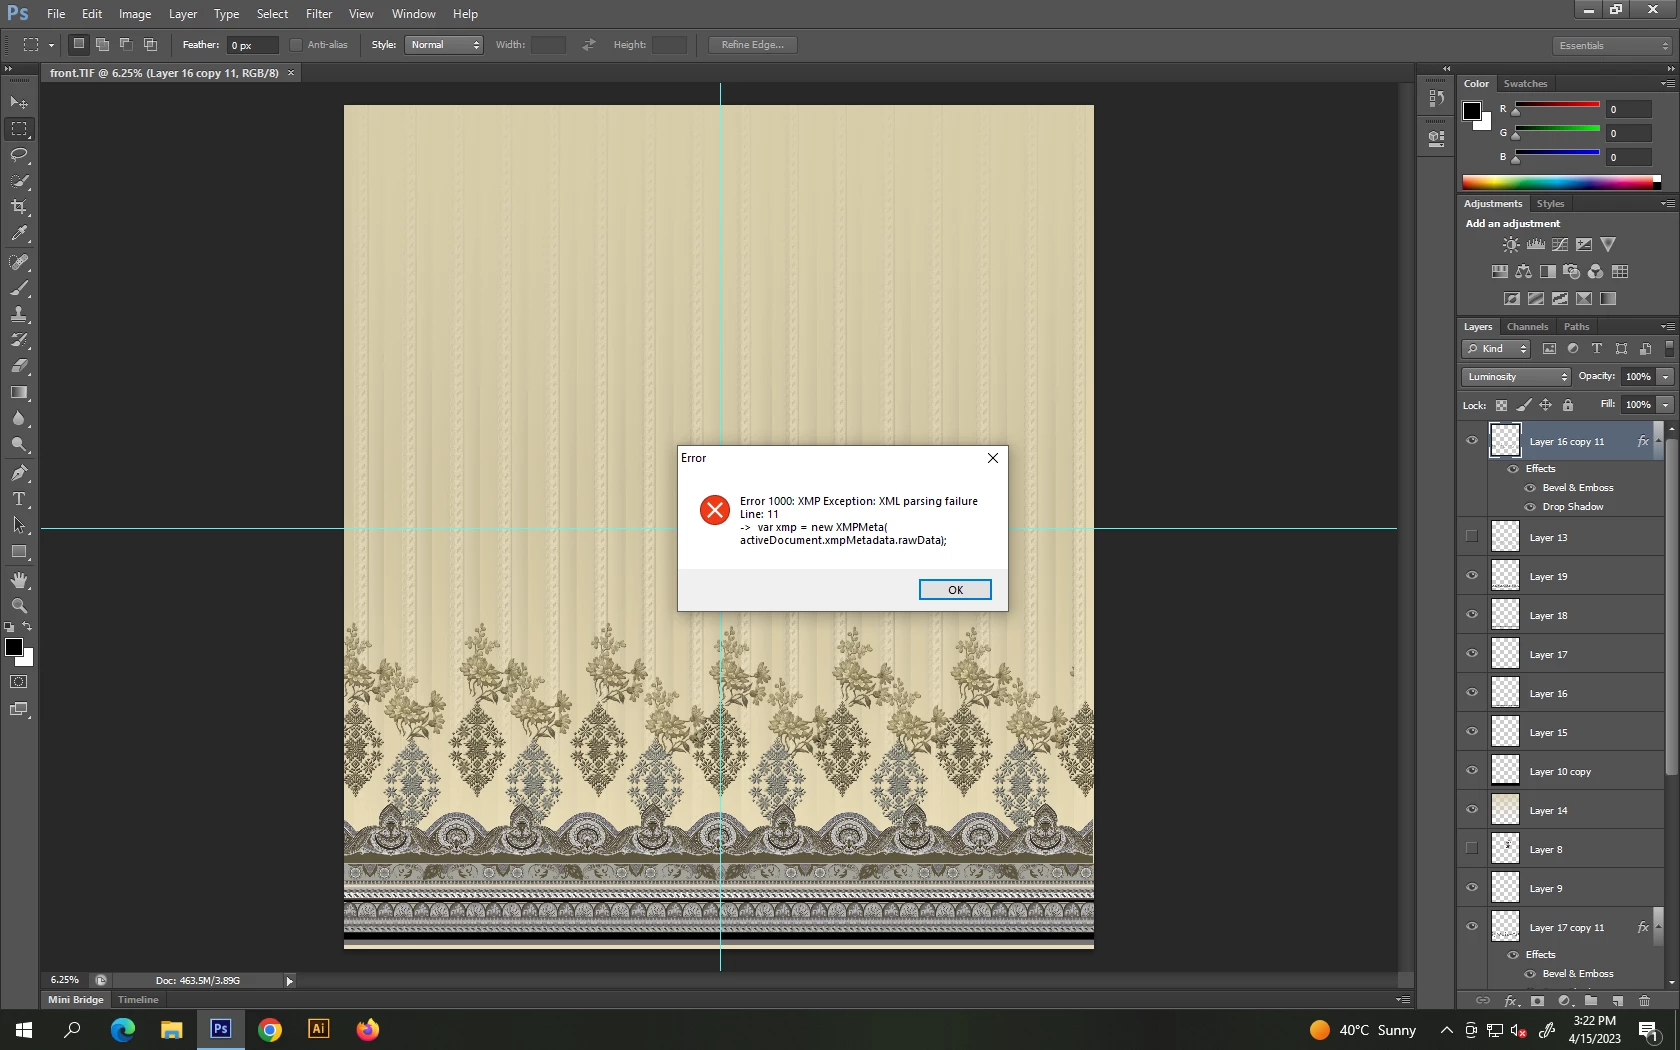Open the Style dropdown set to Normal
This screenshot has width=1680, height=1050.
(x=444, y=45)
